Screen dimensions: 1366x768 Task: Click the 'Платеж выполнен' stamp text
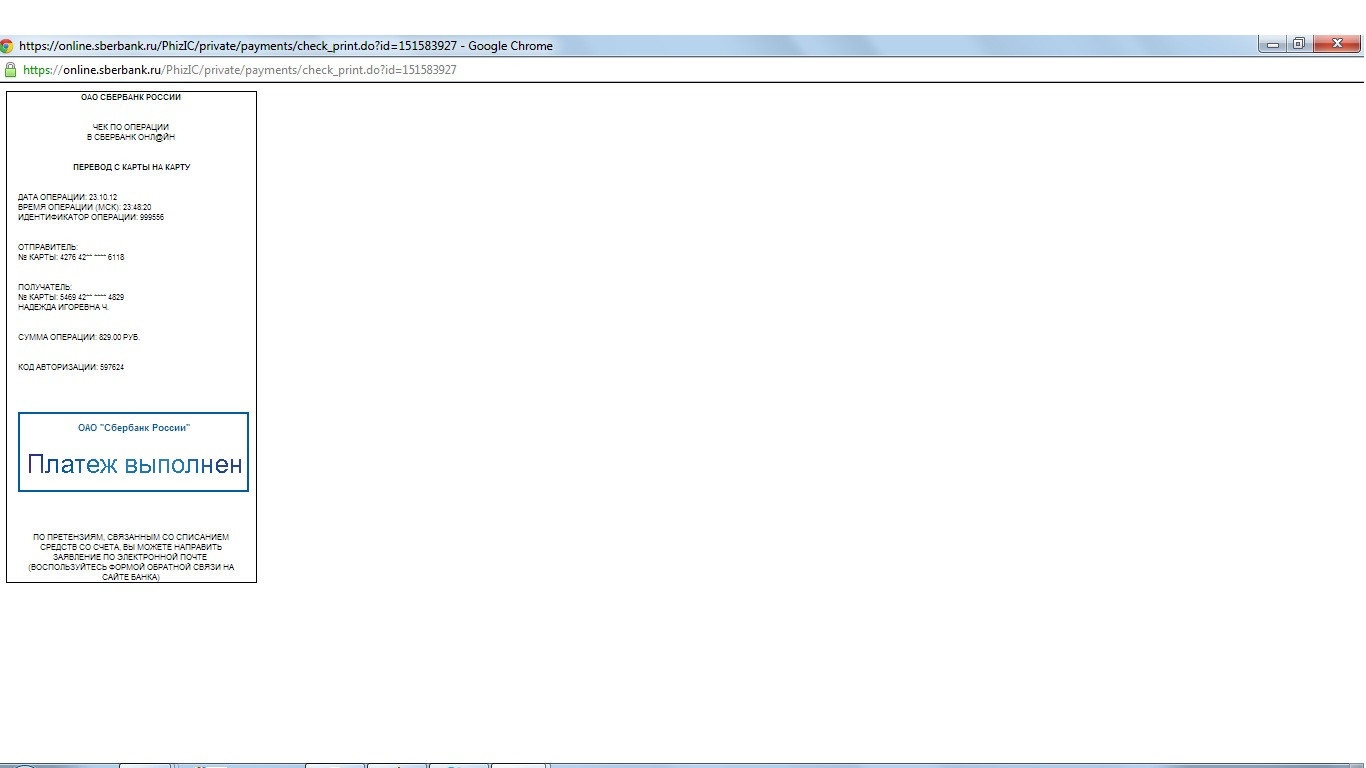pos(134,464)
